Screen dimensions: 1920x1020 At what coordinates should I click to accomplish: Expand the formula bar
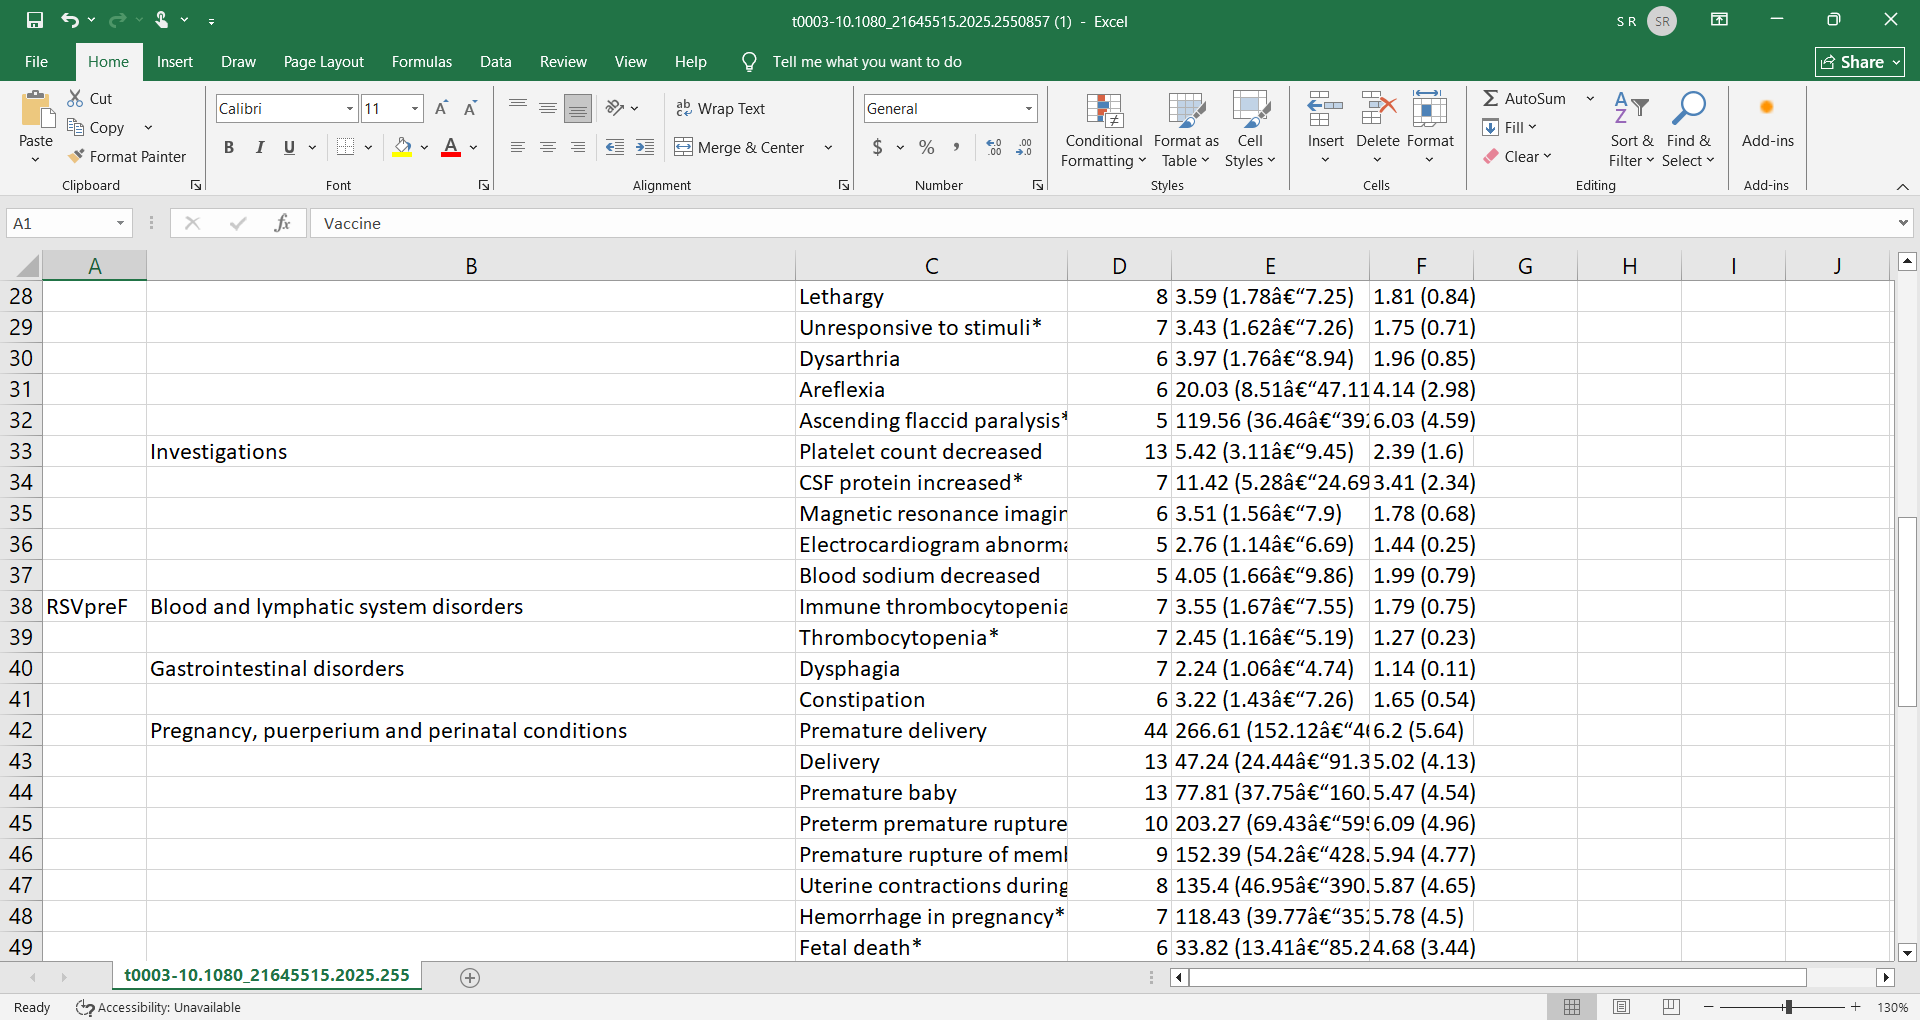tap(1903, 223)
